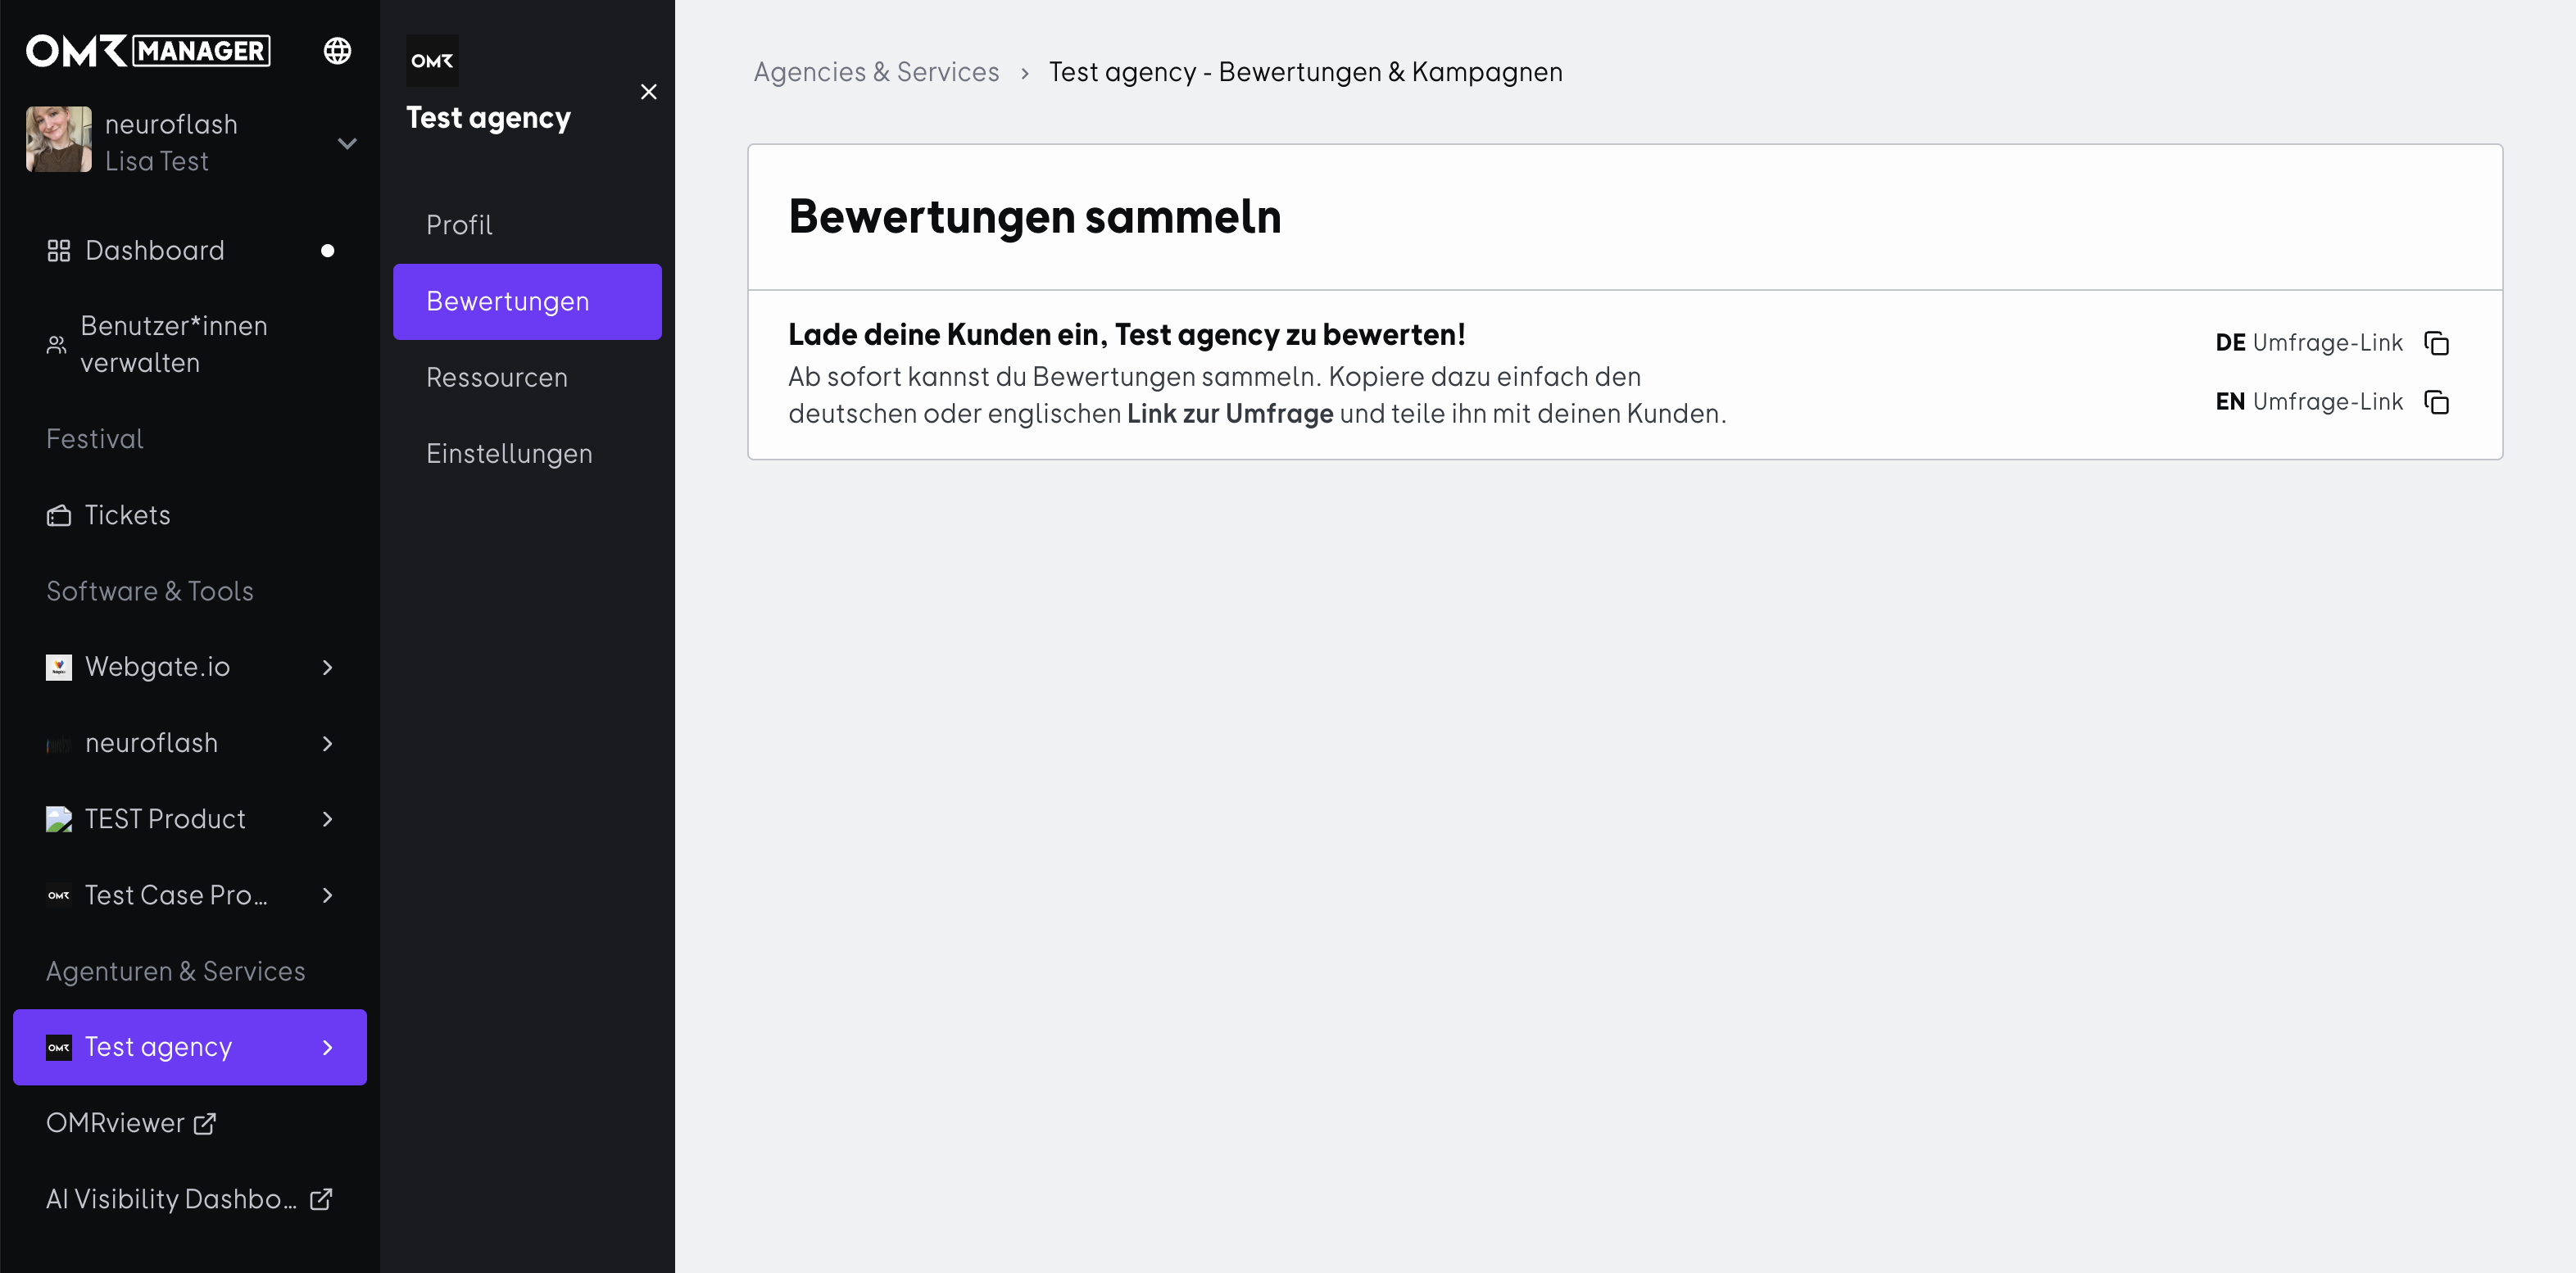Click the TEST Product image icon
The height and width of the screenshot is (1273, 2576).
pyautogui.click(x=59, y=819)
